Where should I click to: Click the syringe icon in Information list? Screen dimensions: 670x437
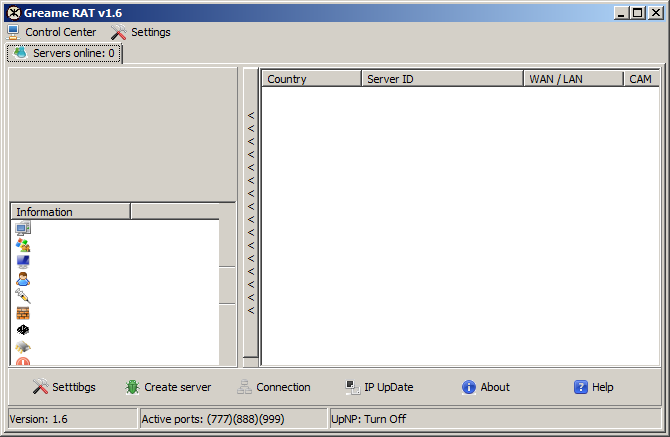[x=23, y=296]
